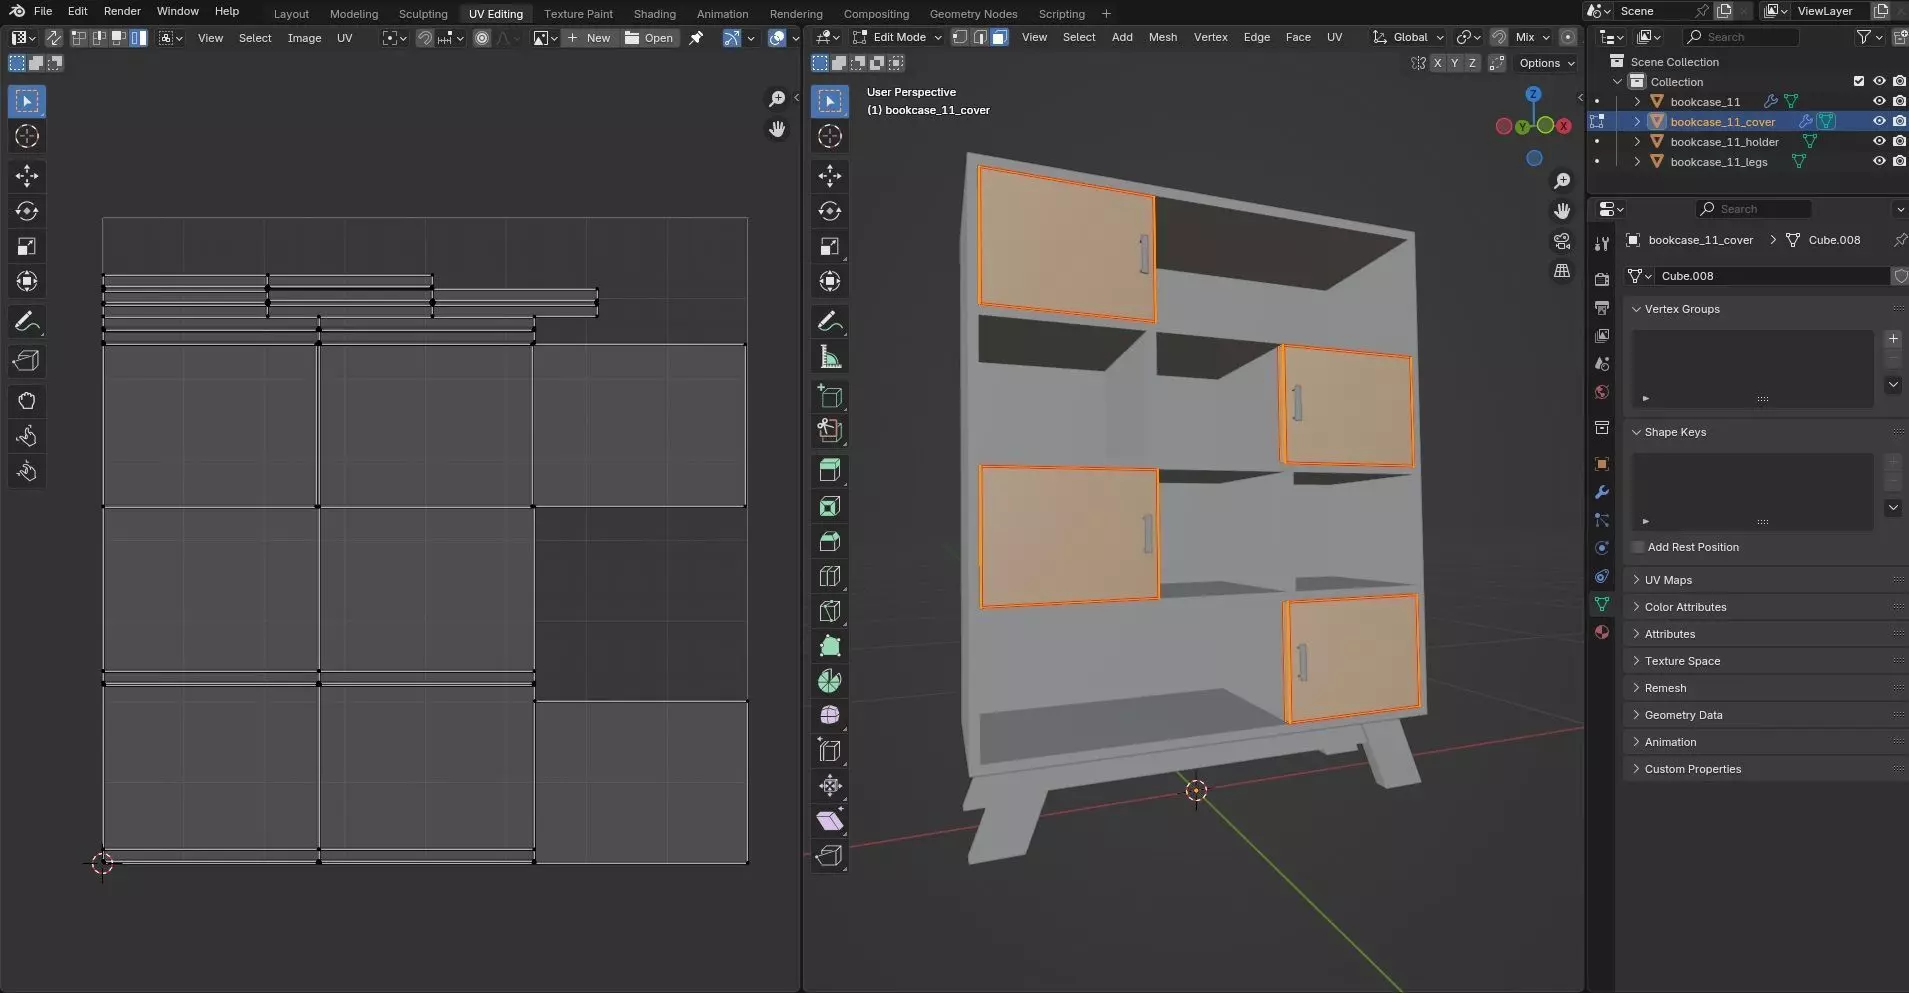Open the Material properties tab
Viewport: 1909px width, 993px height.
pyautogui.click(x=1602, y=632)
